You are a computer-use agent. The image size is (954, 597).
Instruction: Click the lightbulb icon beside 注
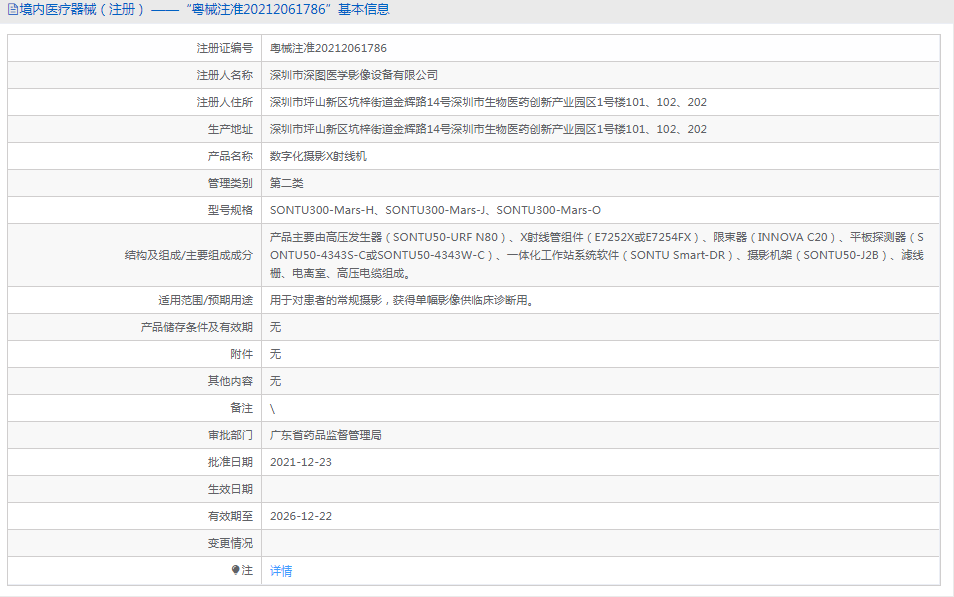[x=235, y=569]
